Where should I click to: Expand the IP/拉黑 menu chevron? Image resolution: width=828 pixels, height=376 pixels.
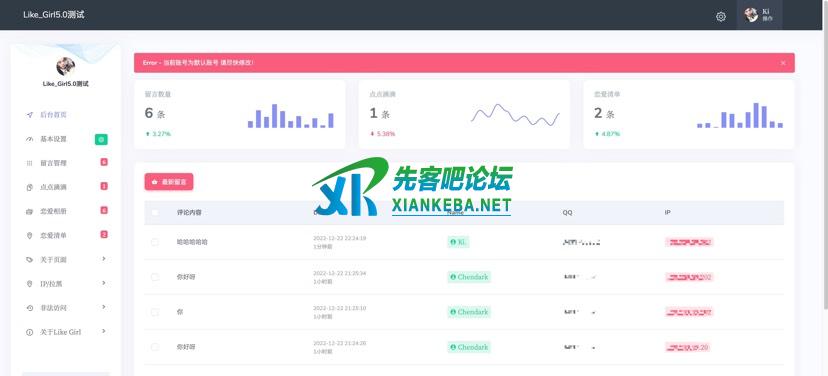(104, 283)
